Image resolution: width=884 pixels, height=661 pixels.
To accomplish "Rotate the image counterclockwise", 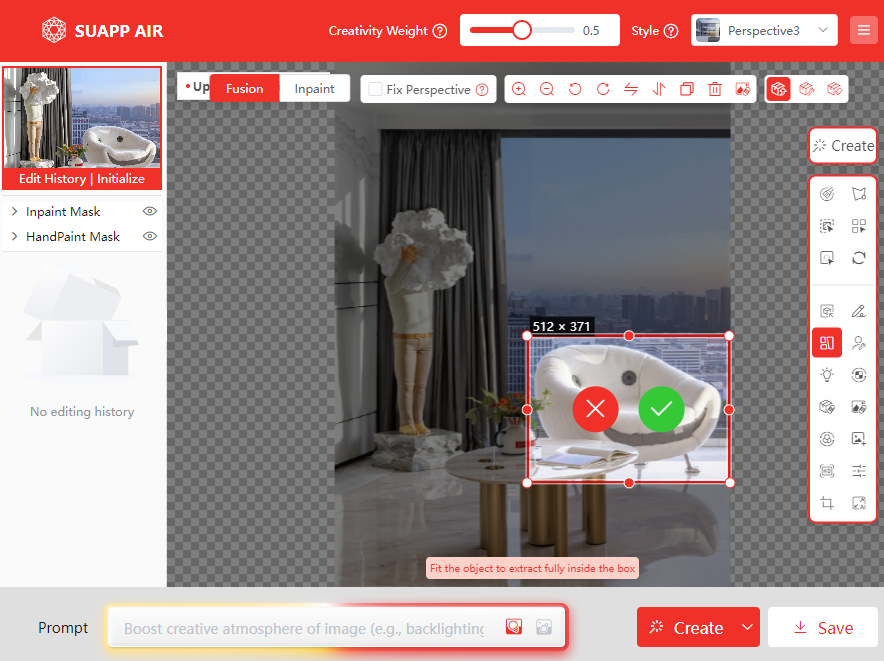I will coord(575,89).
